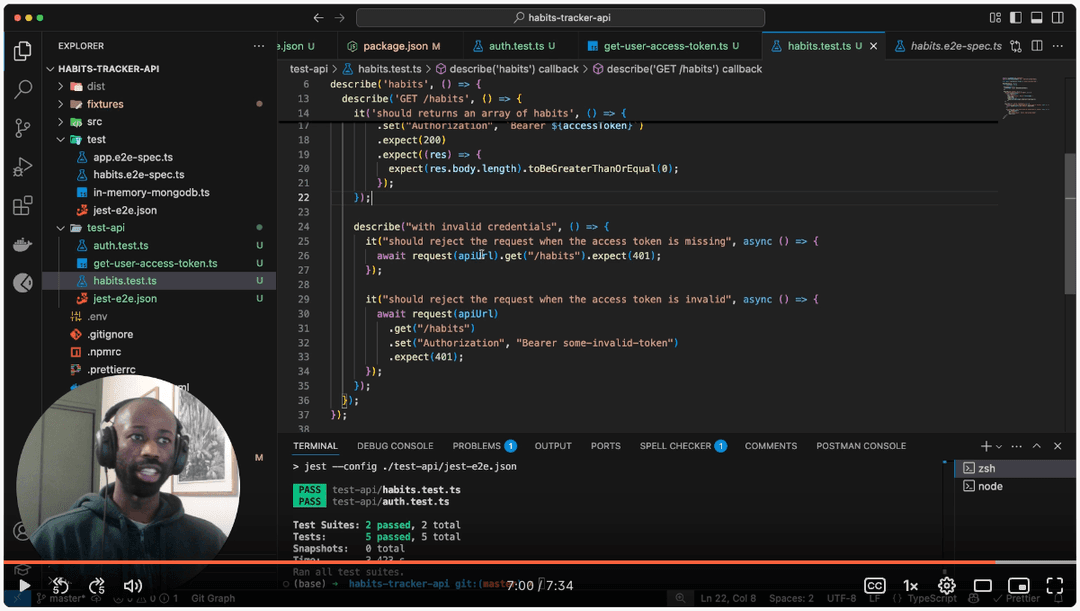Screen dimensions: 1080x611
Task: Open the Search view
Action: click(x=23, y=90)
